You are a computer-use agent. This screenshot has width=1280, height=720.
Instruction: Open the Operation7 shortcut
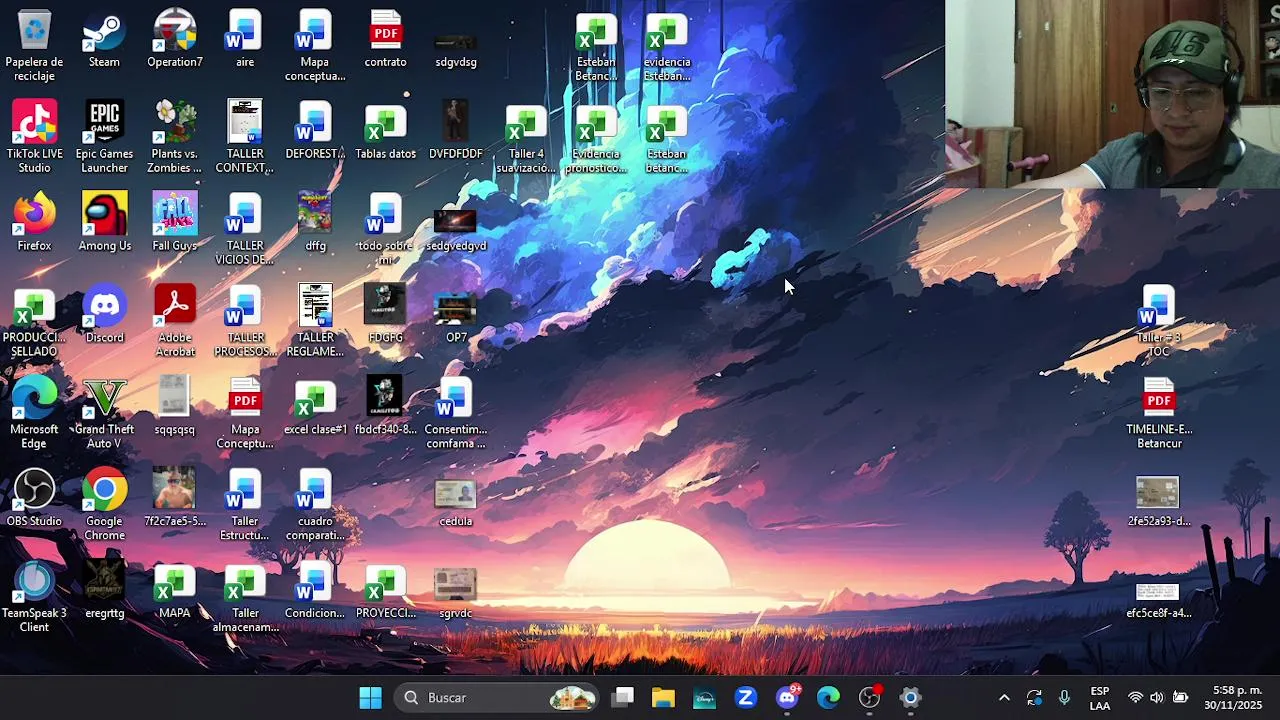click(x=175, y=40)
